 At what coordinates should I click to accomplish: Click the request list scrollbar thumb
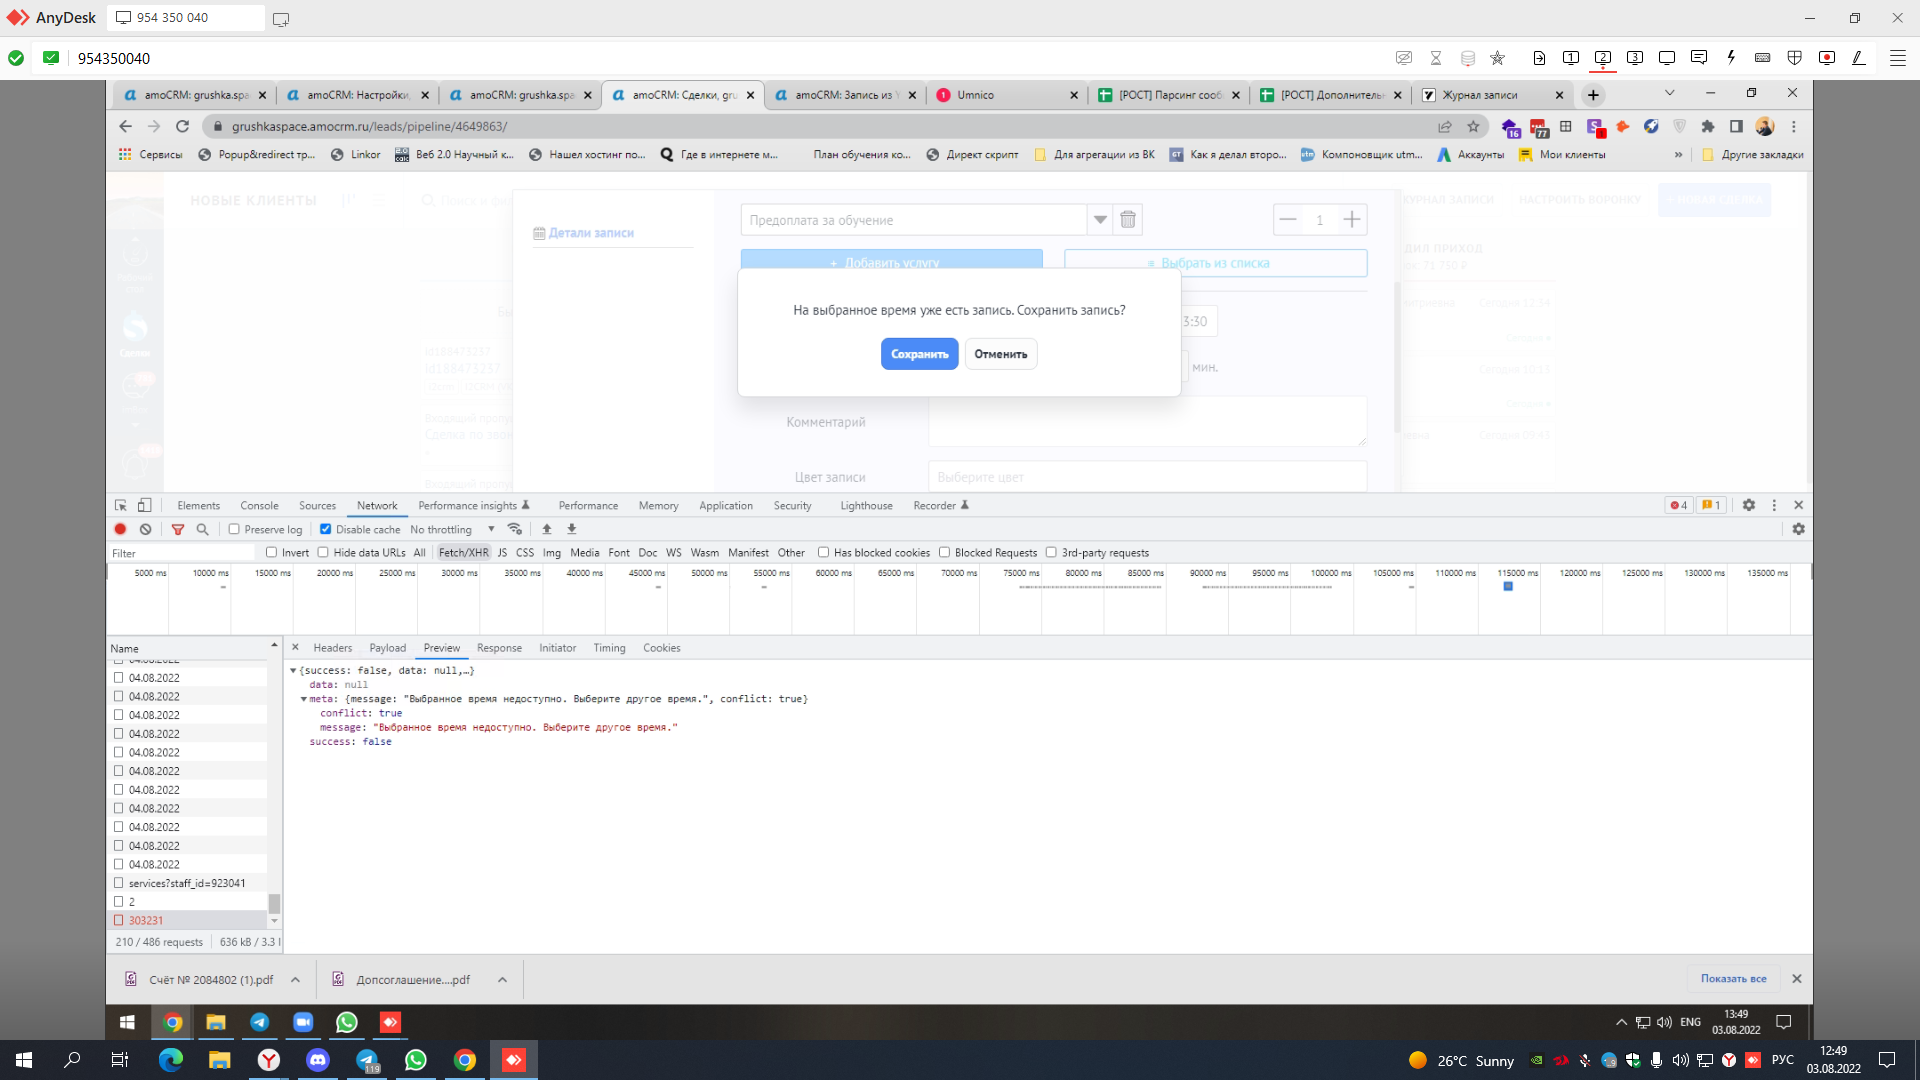(274, 903)
